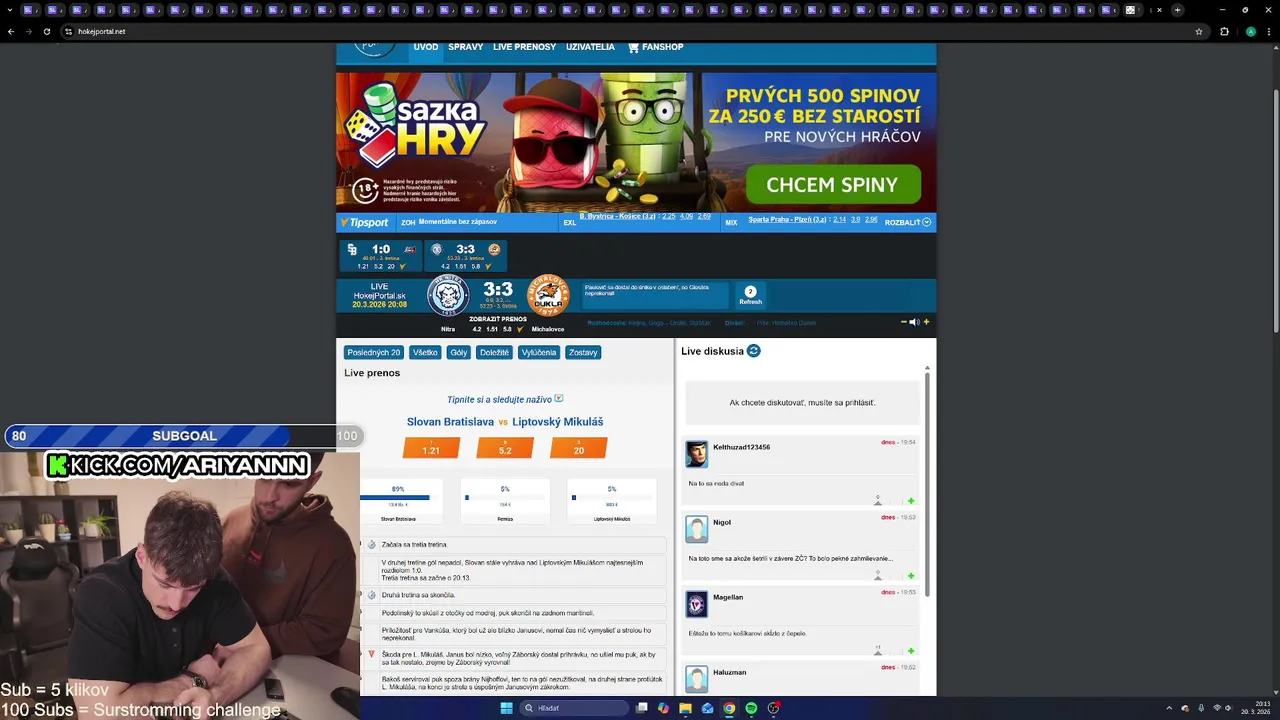The width and height of the screenshot is (1280, 720).
Task: Bet on Slovan Bratislava odds 1.21
Action: 431,448
